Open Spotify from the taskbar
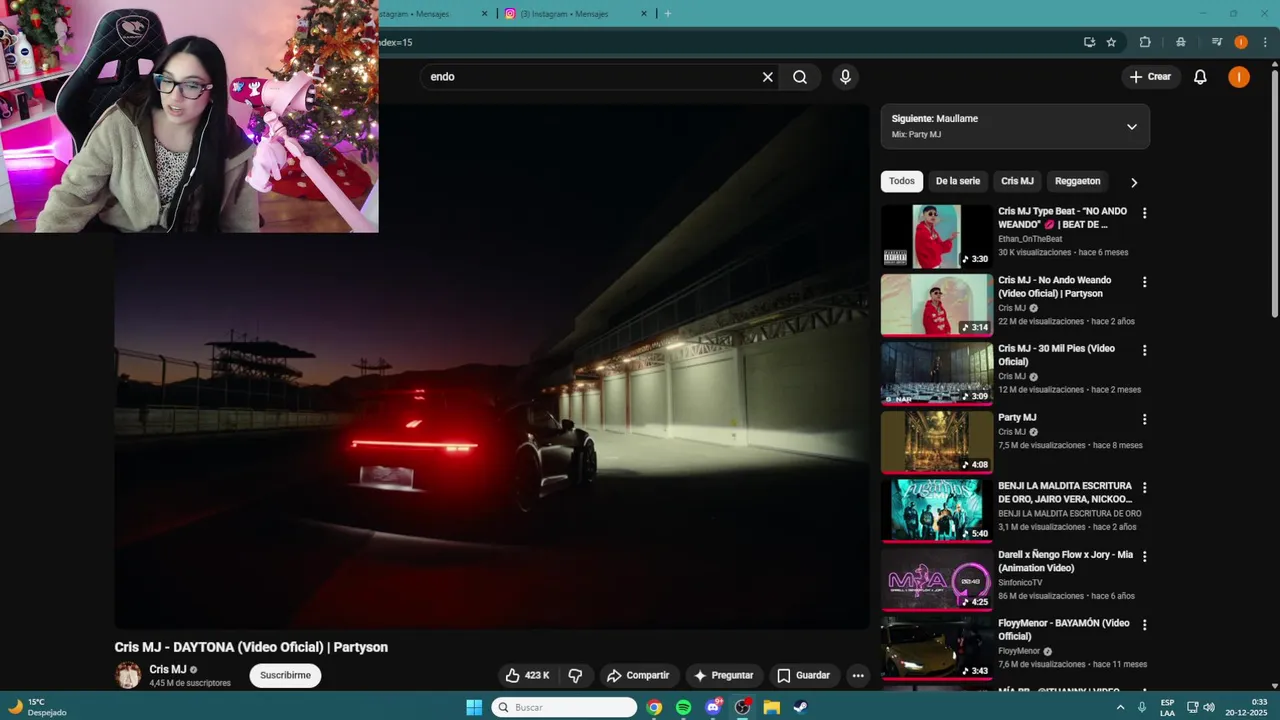The width and height of the screenshot is (1280, 720). (683, 707)
